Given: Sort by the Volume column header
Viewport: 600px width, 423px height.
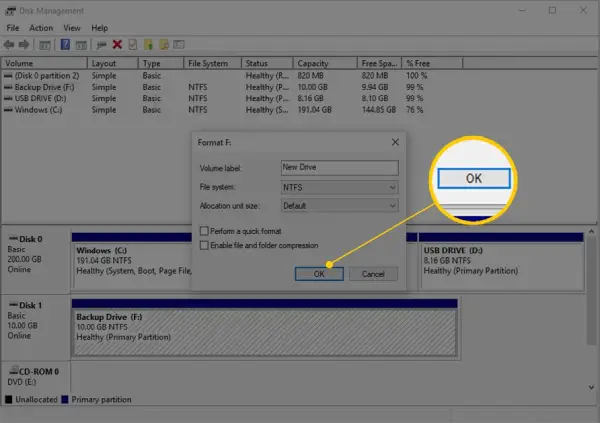Looking at the screenshot, I should click(44, 64).
